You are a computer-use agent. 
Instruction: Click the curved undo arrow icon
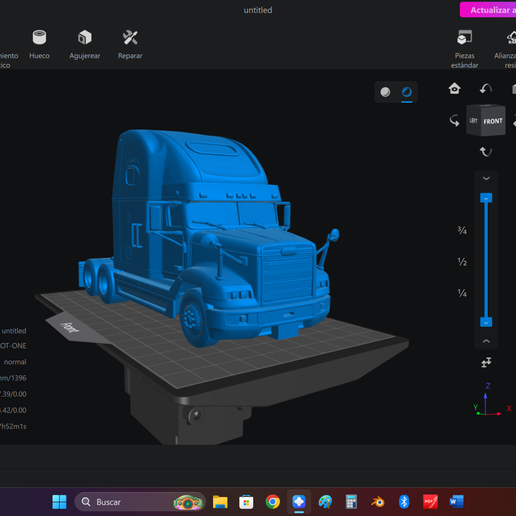point(486,89)
